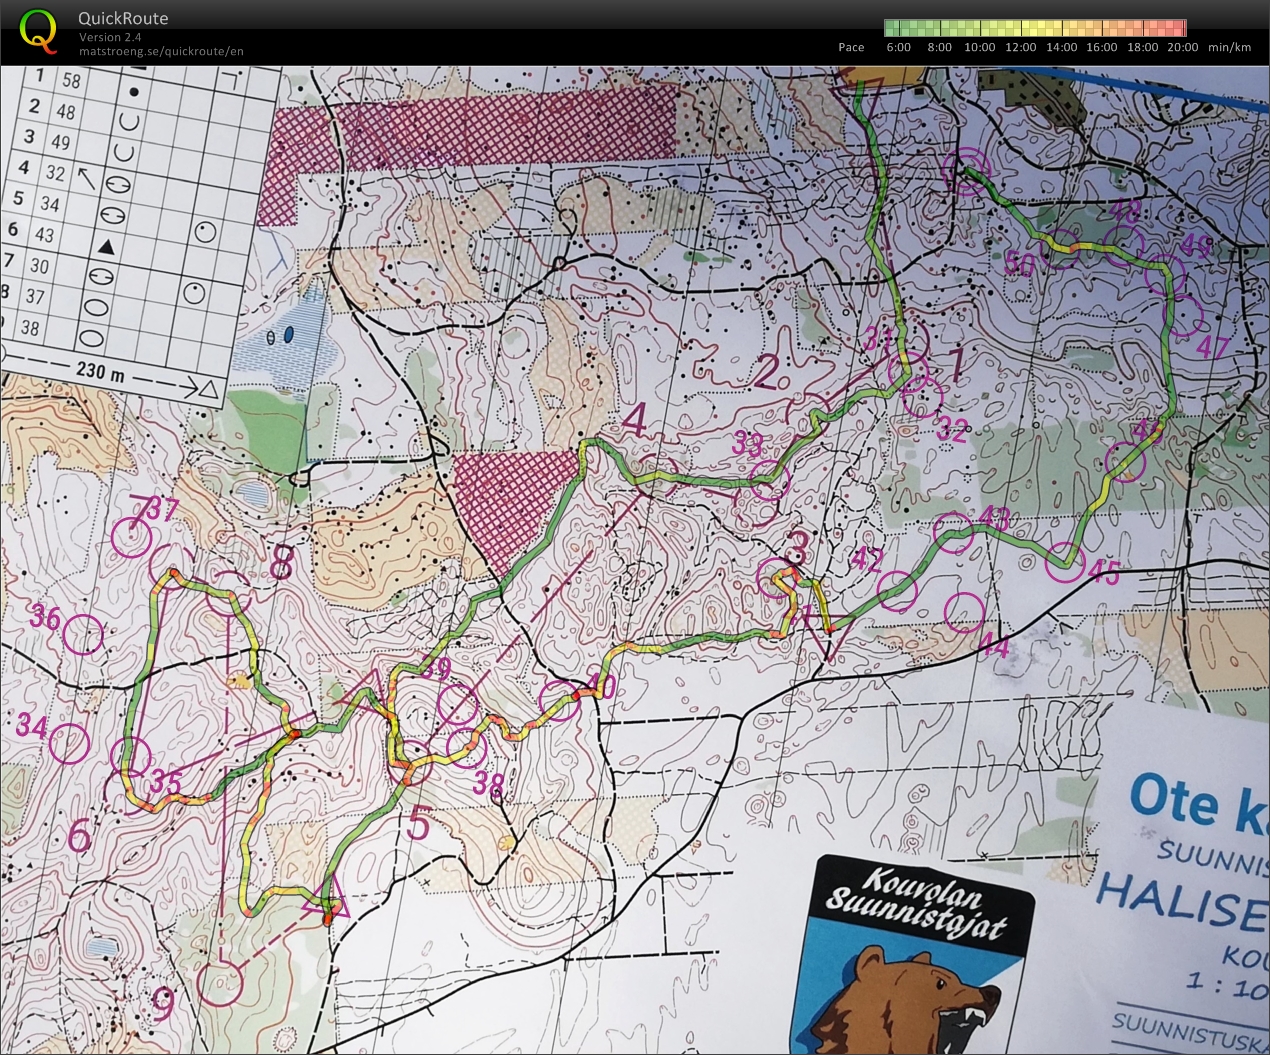
Task: Click the map label "33"
Action: (747, 443)
